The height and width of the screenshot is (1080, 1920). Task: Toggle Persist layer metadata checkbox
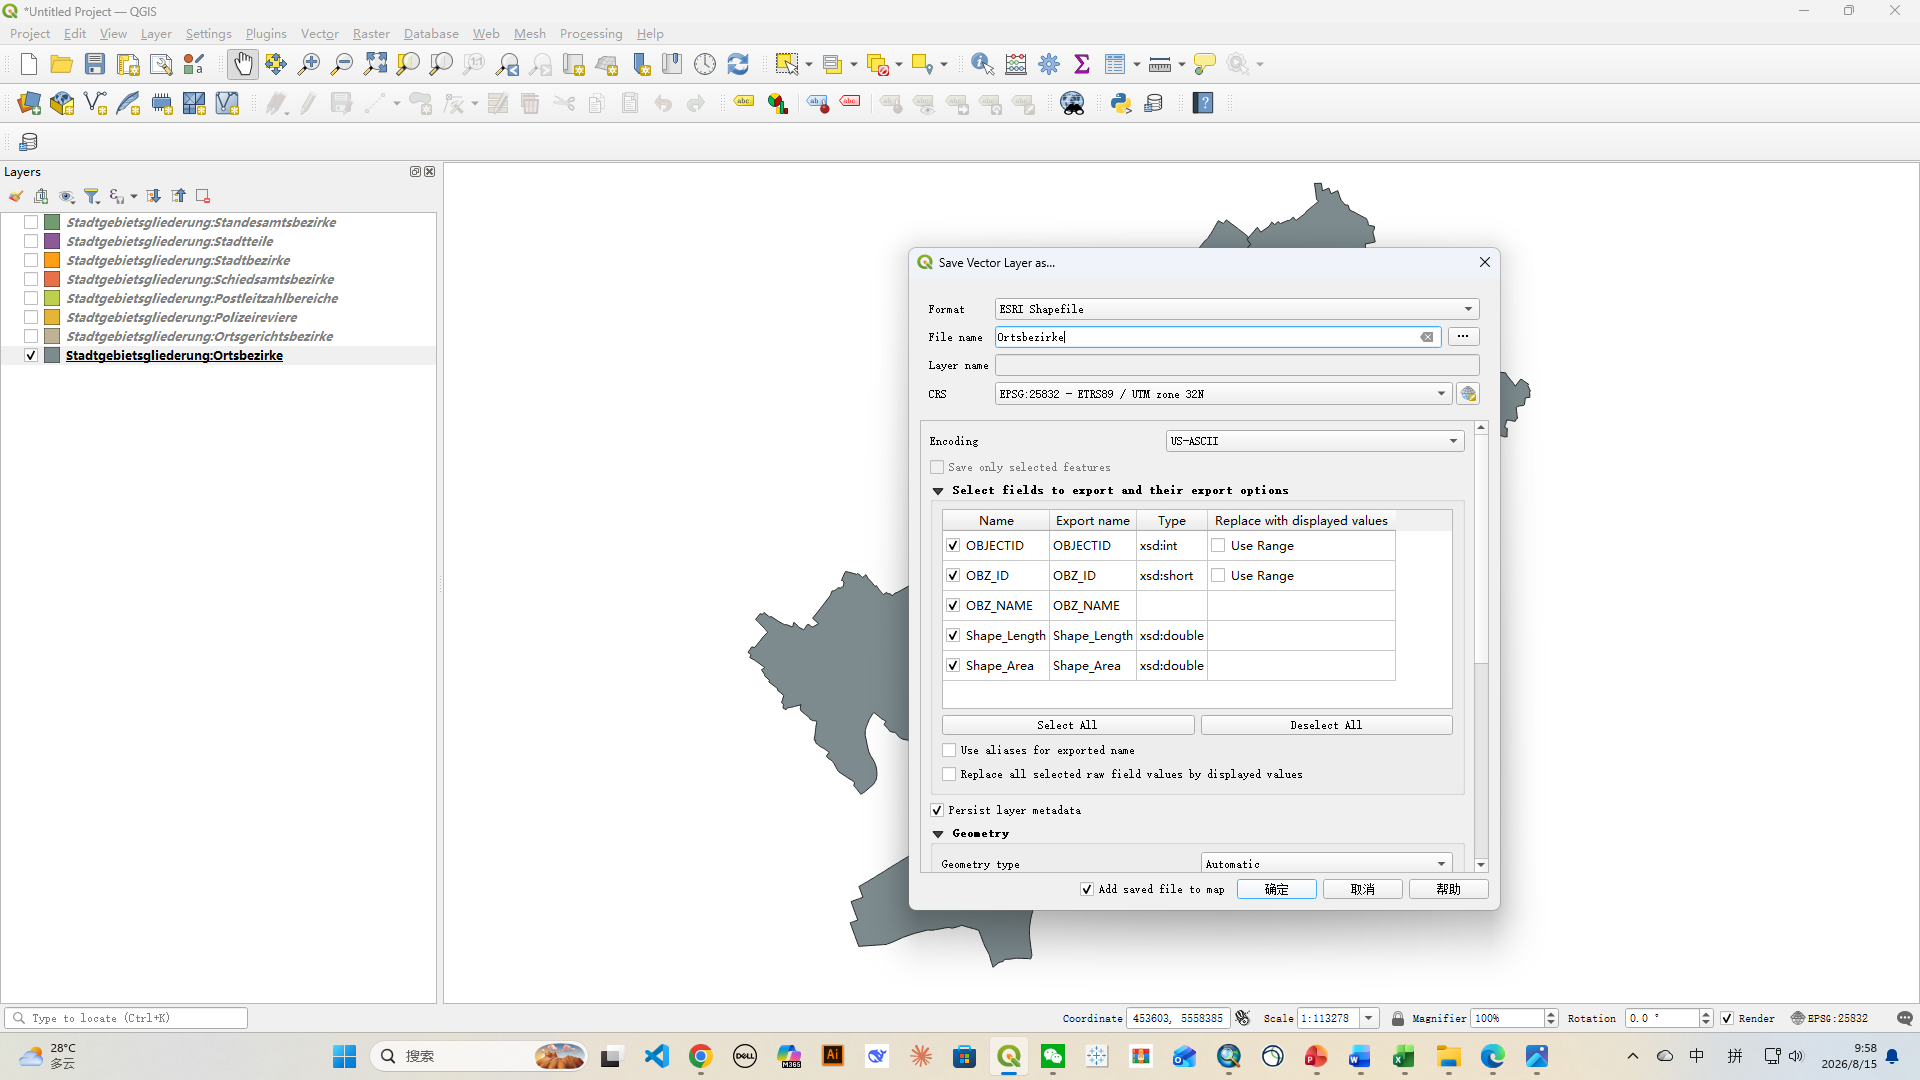click(x=937, y=810)
